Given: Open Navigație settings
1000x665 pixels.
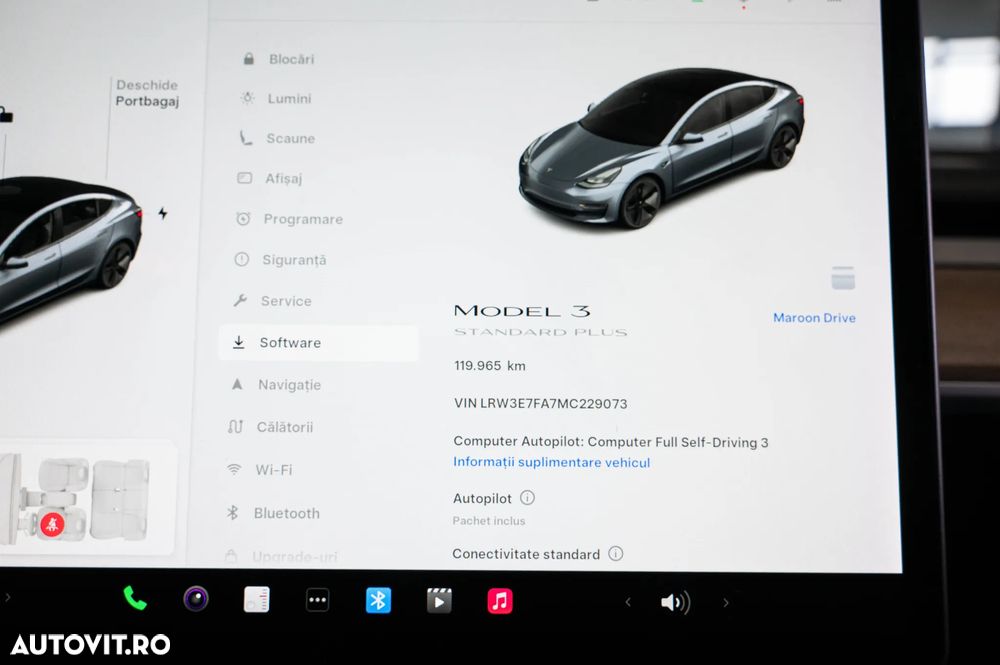Looking at the screenshot, I should point(276,385).
